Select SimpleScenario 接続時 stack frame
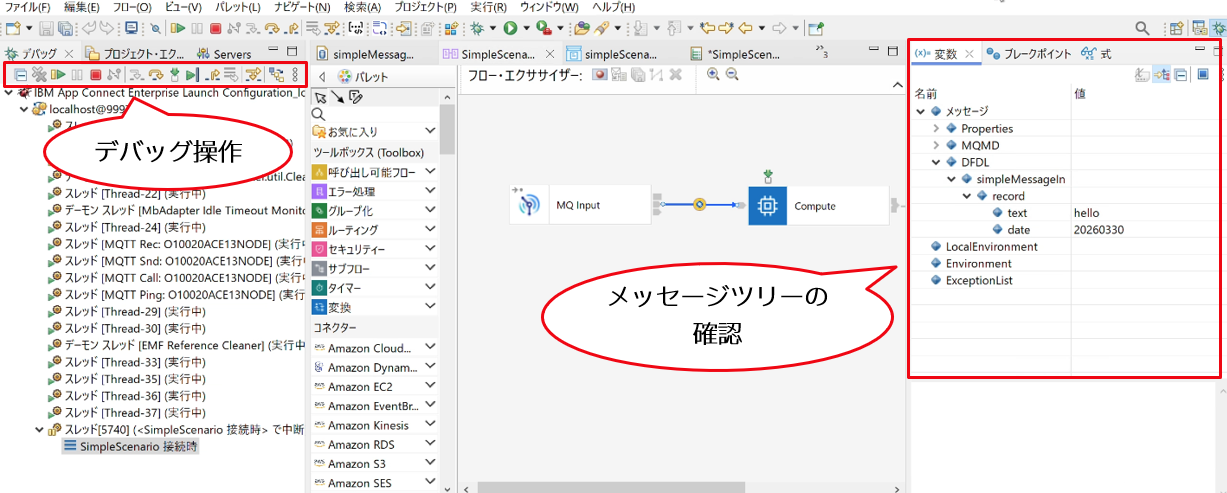The width and height of the screenshot is (1227, 493). [130, 447]
